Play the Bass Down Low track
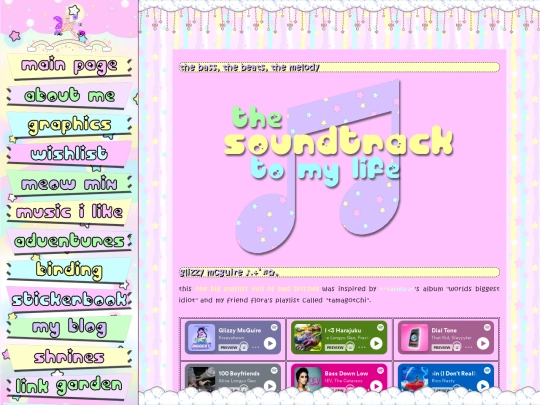This screenshot has height=405, width=540. 376,386
